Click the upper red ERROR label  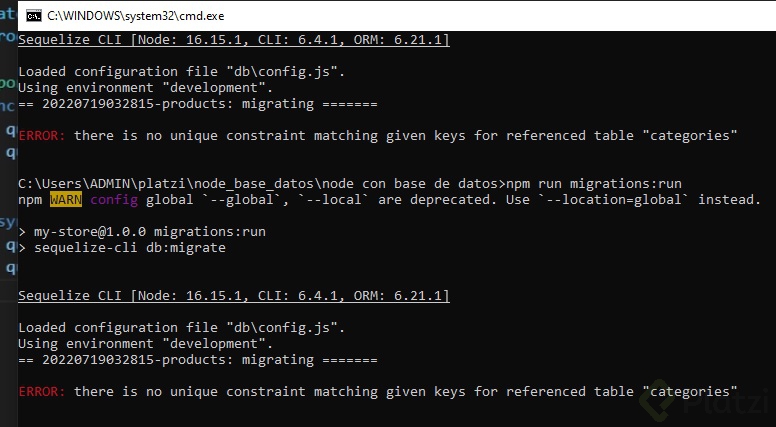42,135
